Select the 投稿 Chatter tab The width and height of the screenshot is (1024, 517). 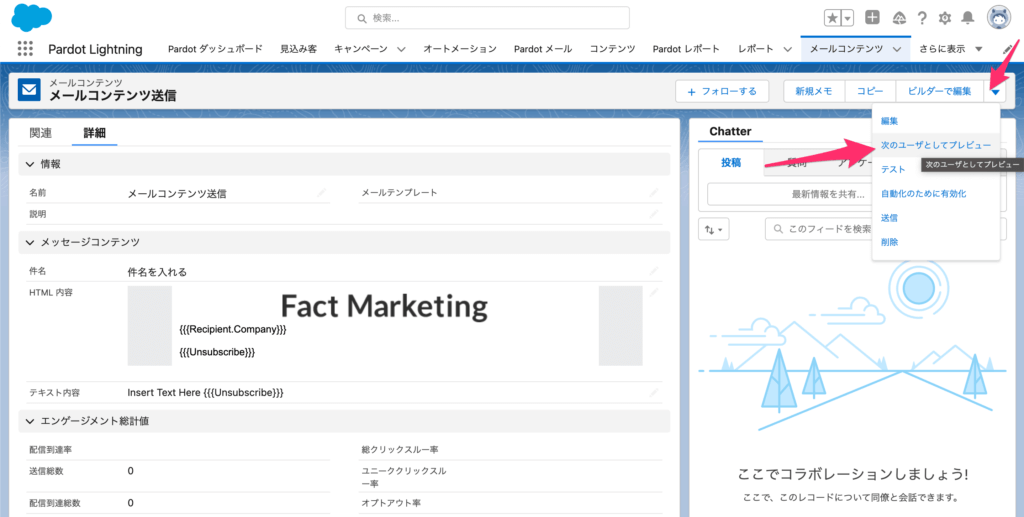(731, 163)
